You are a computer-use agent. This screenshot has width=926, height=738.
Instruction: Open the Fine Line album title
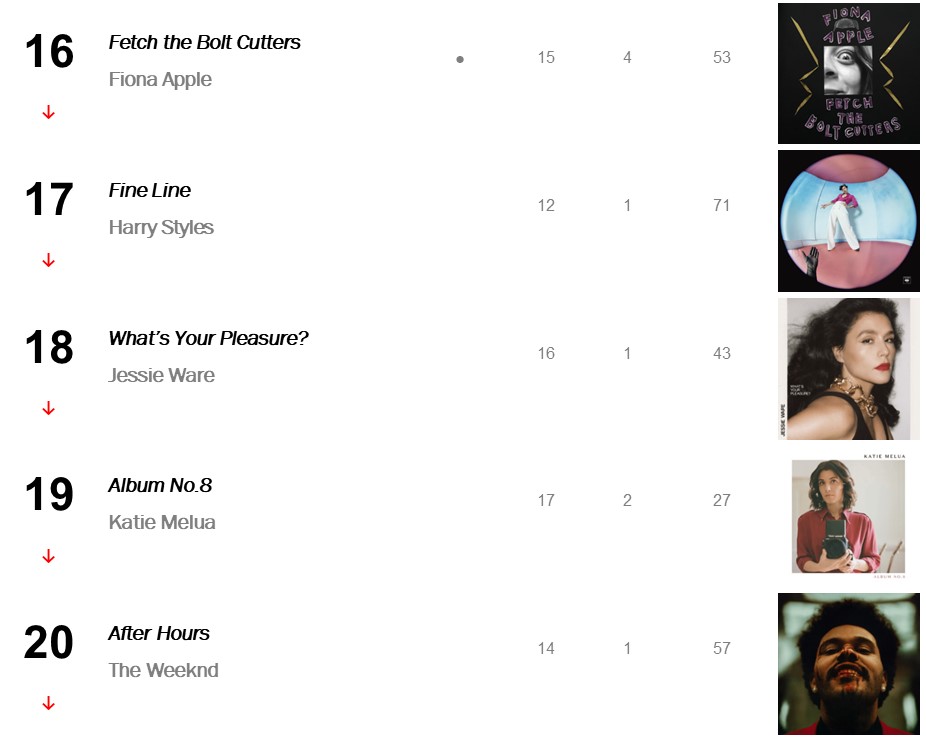(149, 190)
